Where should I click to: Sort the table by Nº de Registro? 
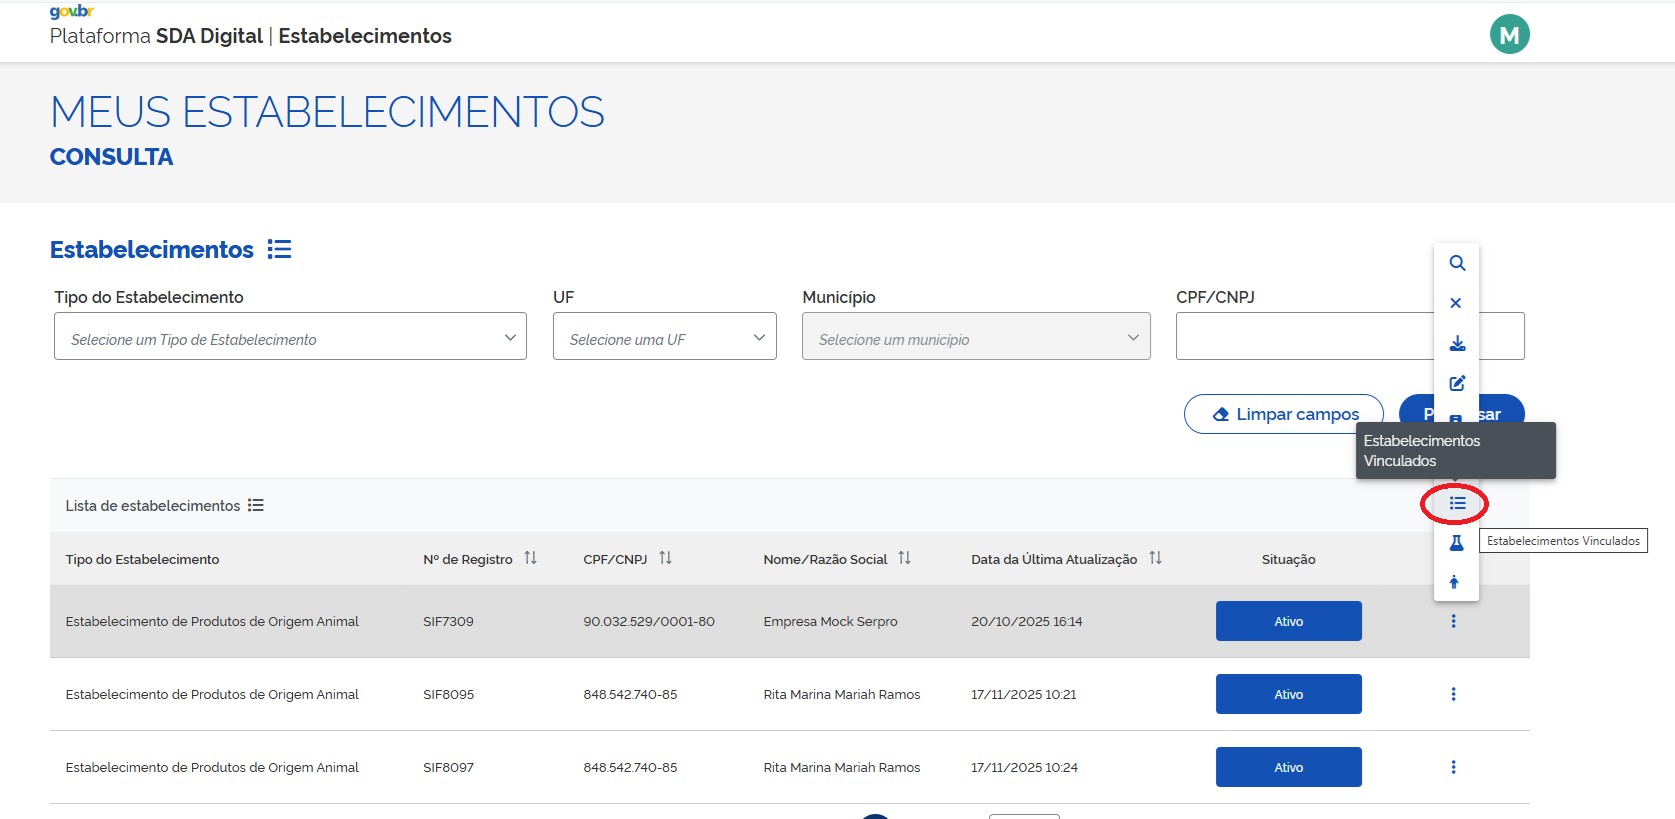pyautogui.click(x=531, y=558)
